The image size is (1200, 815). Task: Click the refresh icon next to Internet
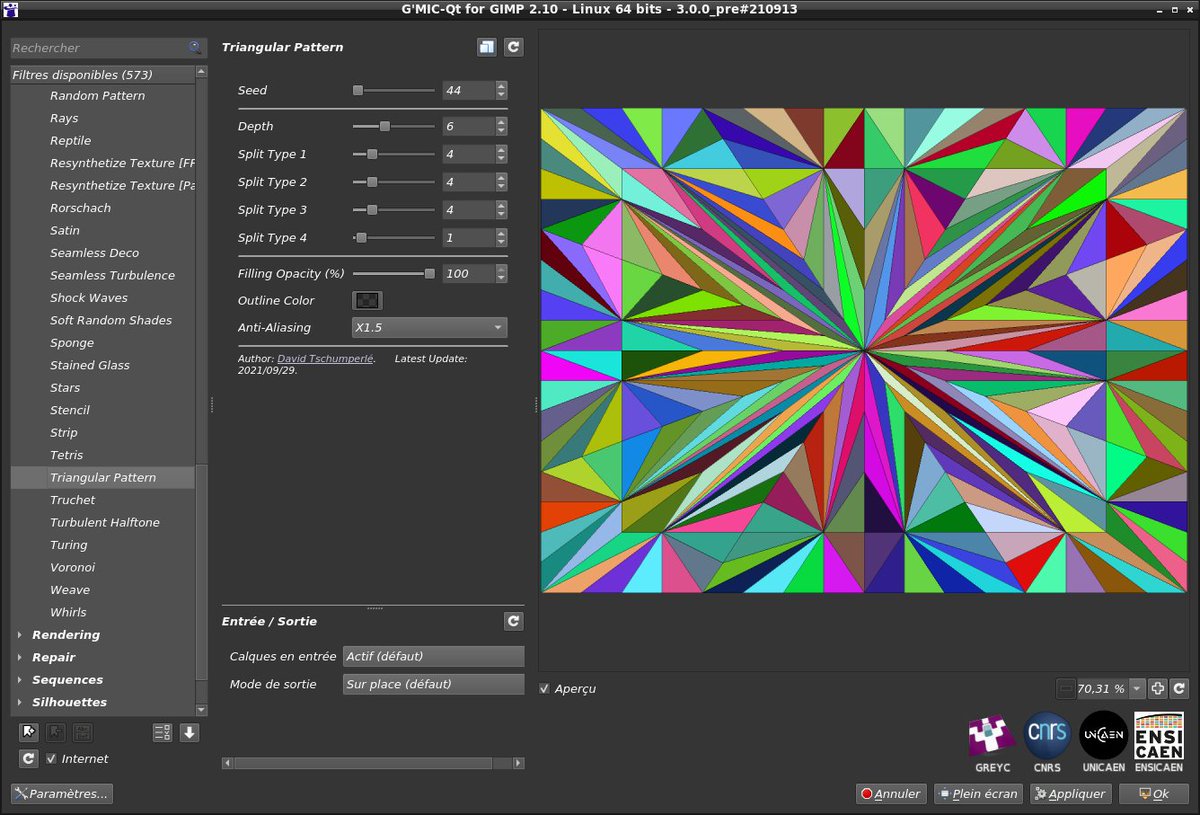[x=29, y=759]
